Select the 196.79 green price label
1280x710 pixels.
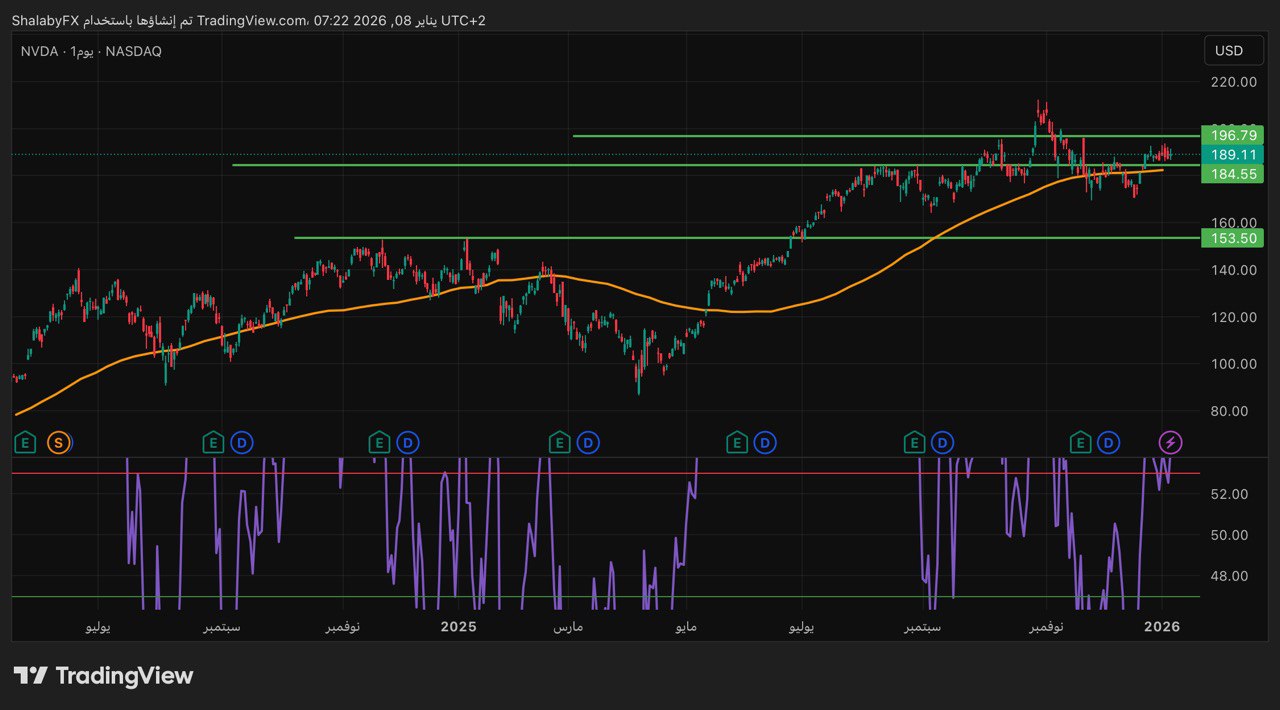point(1233,135)
